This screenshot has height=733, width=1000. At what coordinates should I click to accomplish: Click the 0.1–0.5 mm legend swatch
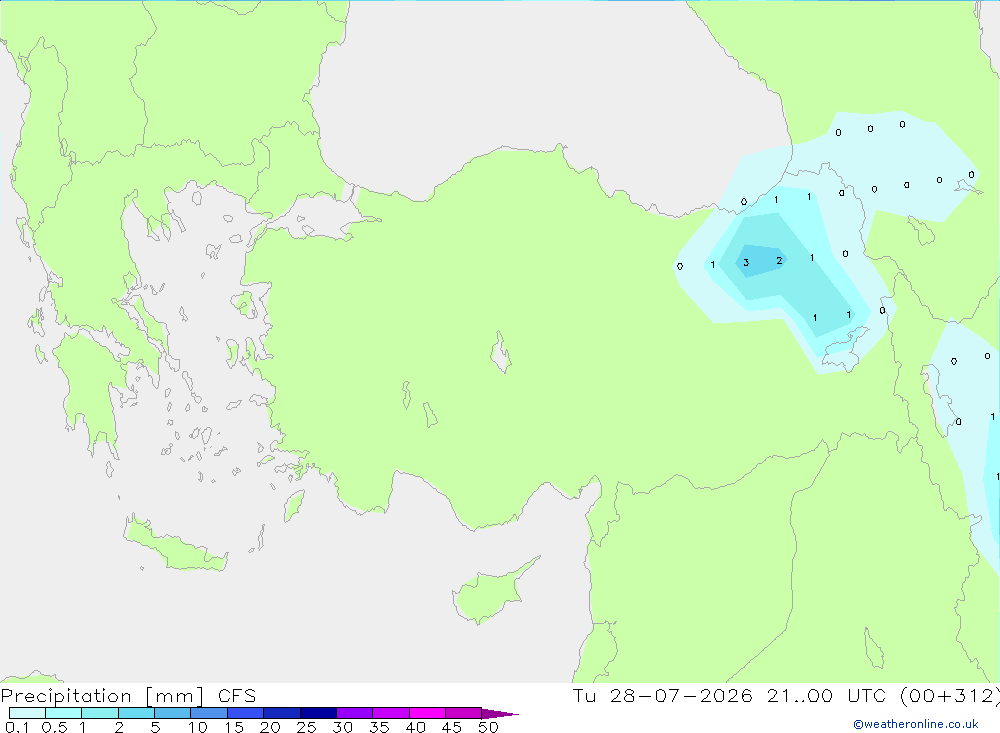pyautogui.click(x=27, y=713)
